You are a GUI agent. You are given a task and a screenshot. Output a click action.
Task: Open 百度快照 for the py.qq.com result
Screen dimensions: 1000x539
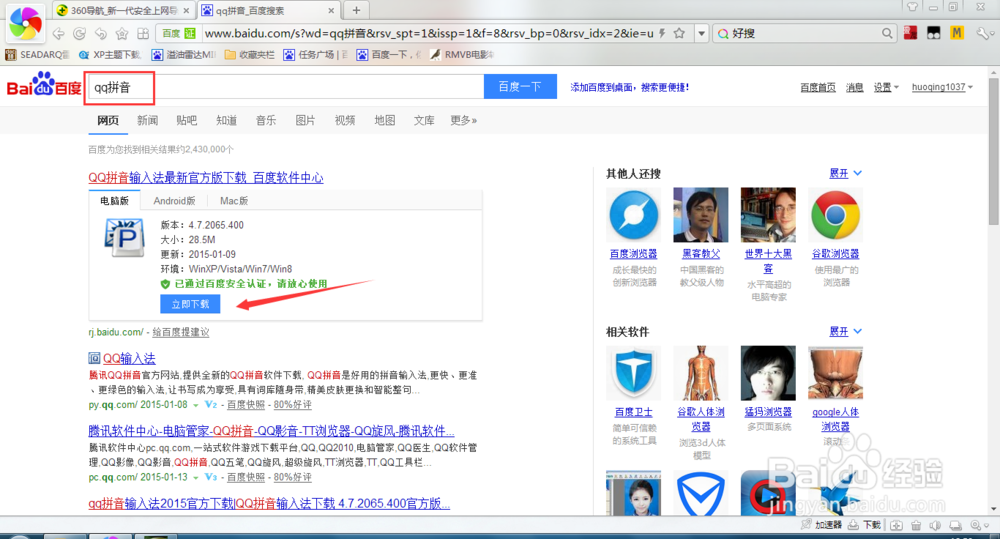246,404
